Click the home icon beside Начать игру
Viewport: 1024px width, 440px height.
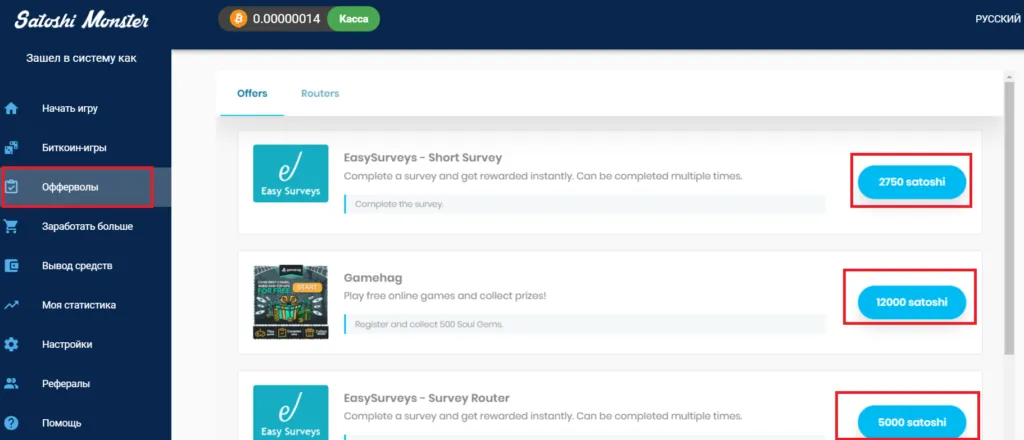[11, 108]
